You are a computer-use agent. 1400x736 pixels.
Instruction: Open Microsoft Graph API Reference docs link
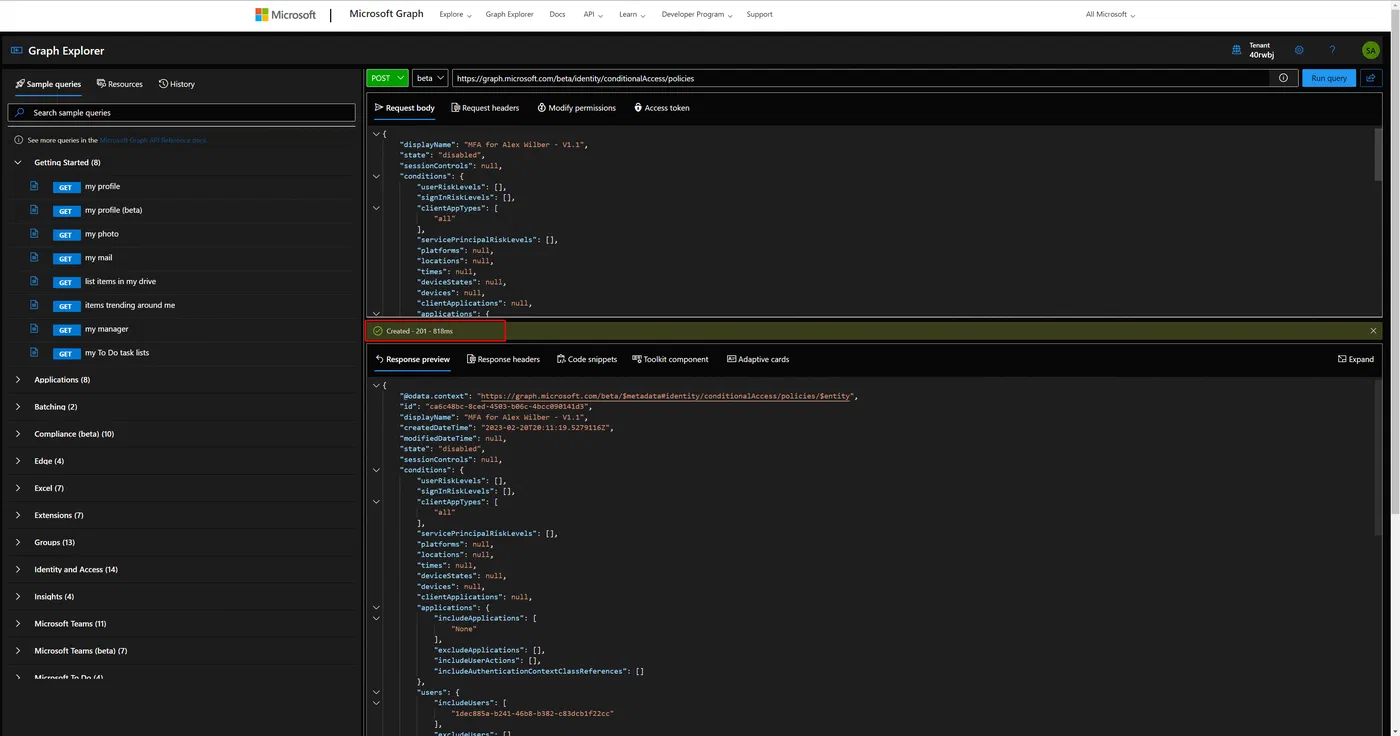point(153,140)
